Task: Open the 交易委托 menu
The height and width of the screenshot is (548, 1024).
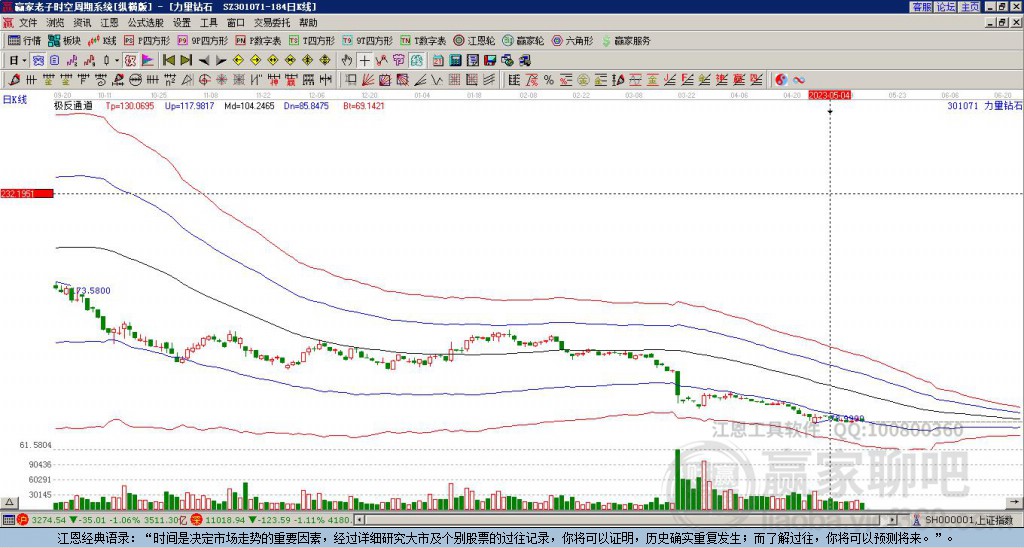Action: [272, 23]
